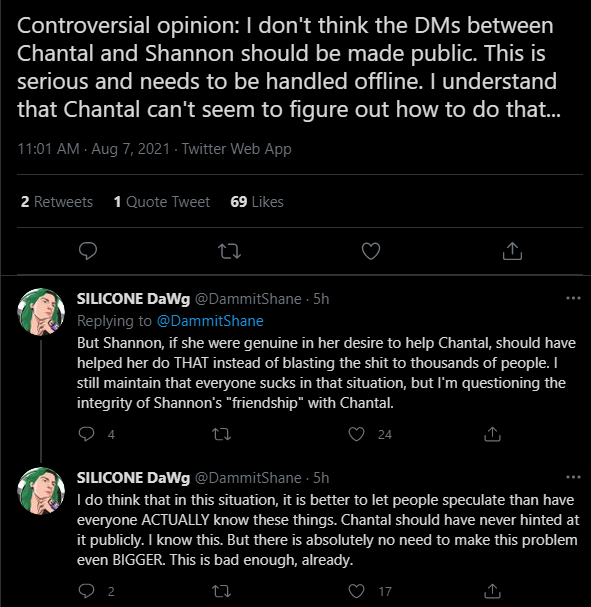Reply to the main tweet

pos(88,251)
